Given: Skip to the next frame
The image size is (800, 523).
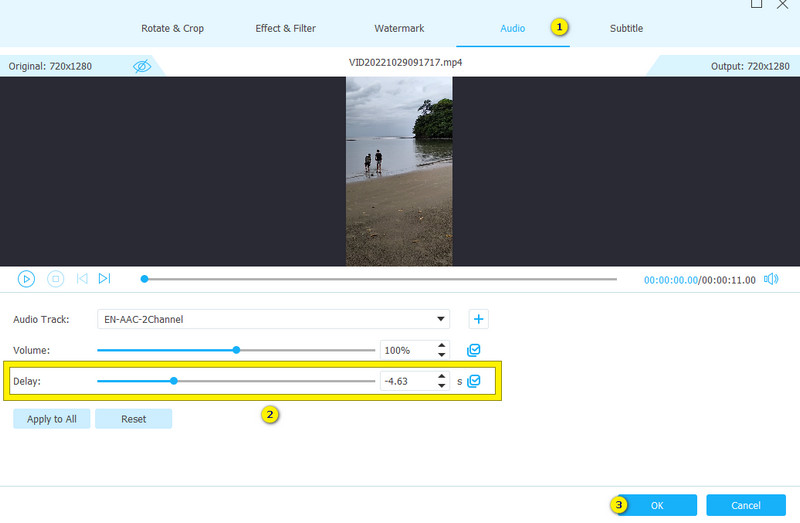Looking at the screenshot, I should pos(105,279).
